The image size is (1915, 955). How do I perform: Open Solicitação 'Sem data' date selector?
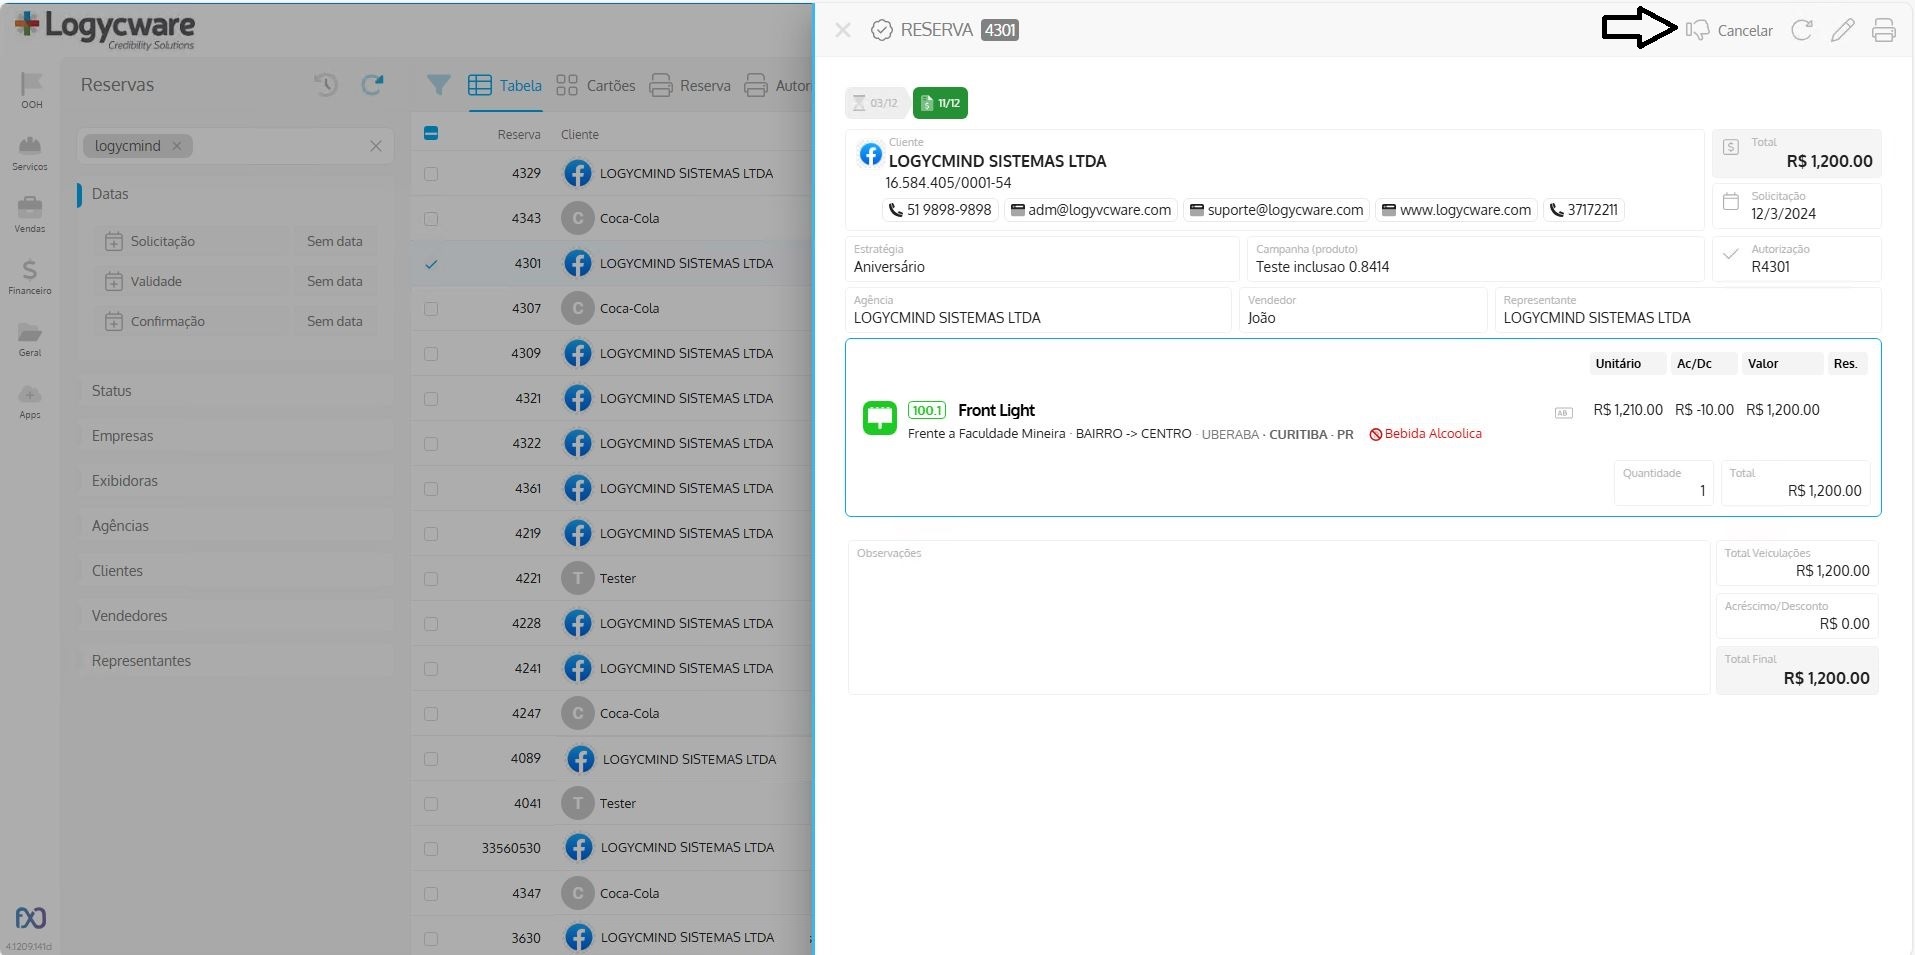tap(335, 241)
